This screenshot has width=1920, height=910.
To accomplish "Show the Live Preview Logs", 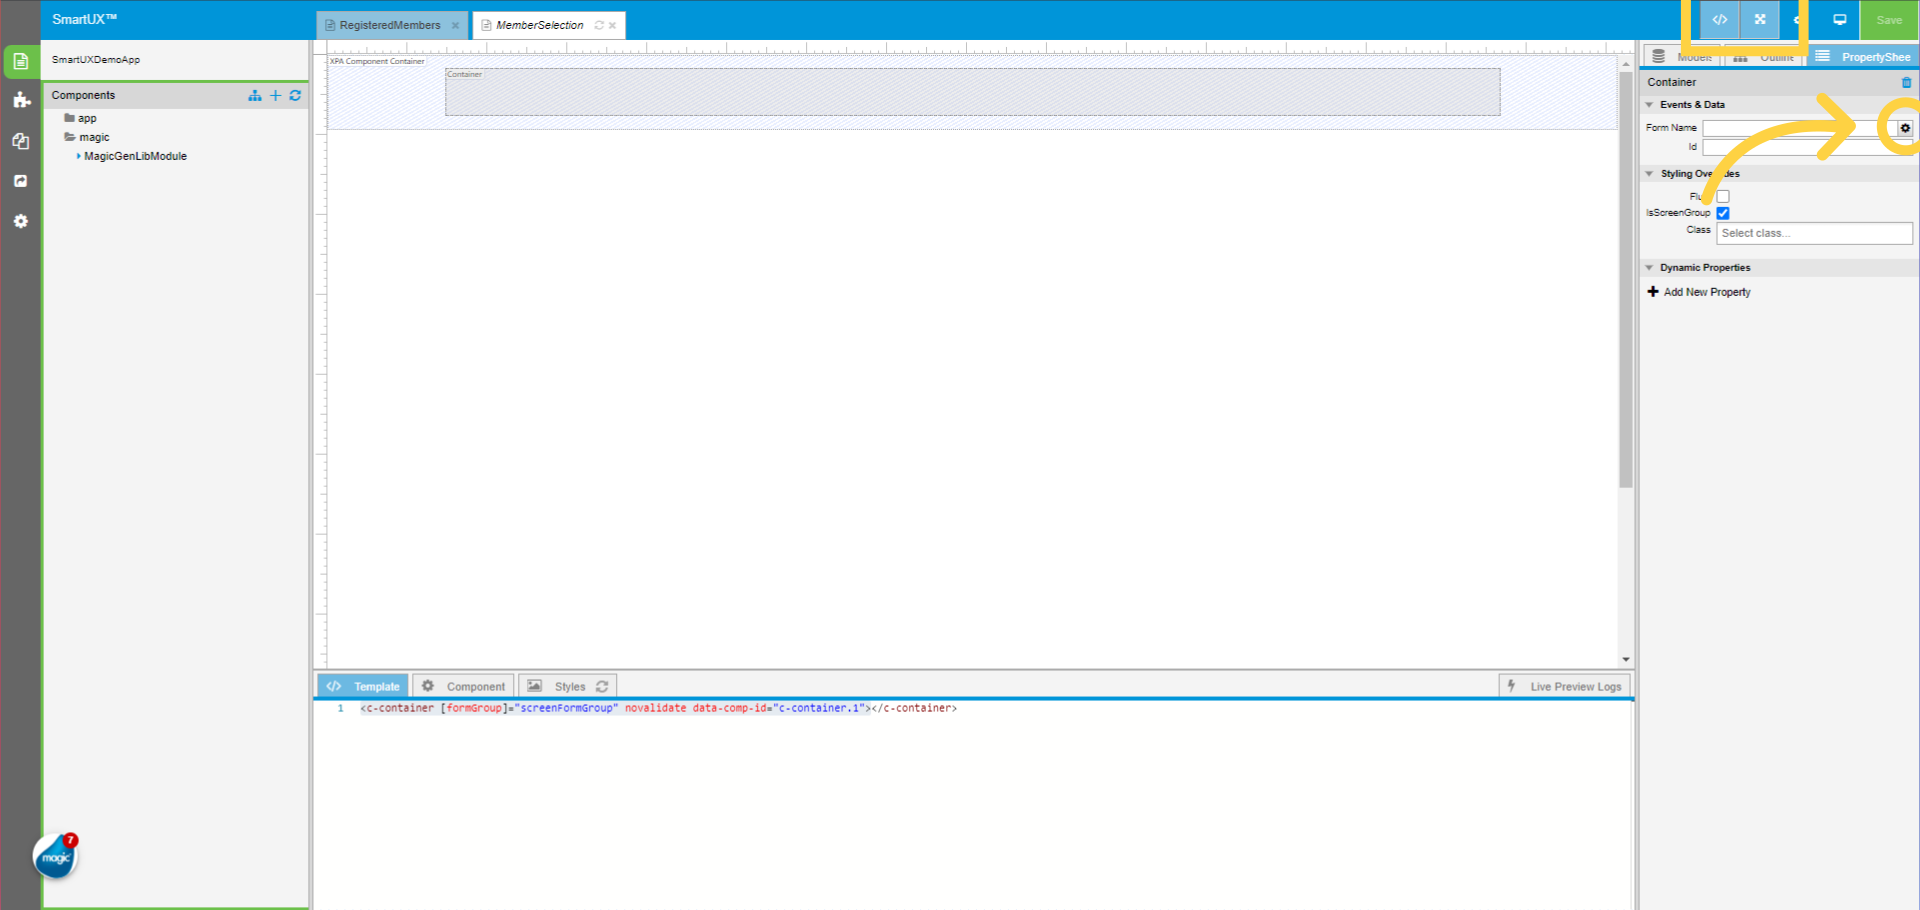I will (1564, 686).
